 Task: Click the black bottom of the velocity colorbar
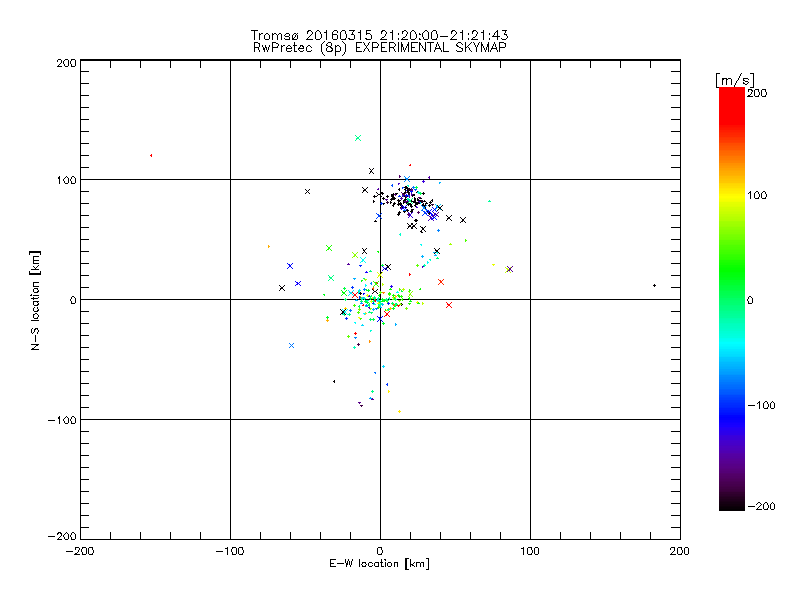coord(732,503)
